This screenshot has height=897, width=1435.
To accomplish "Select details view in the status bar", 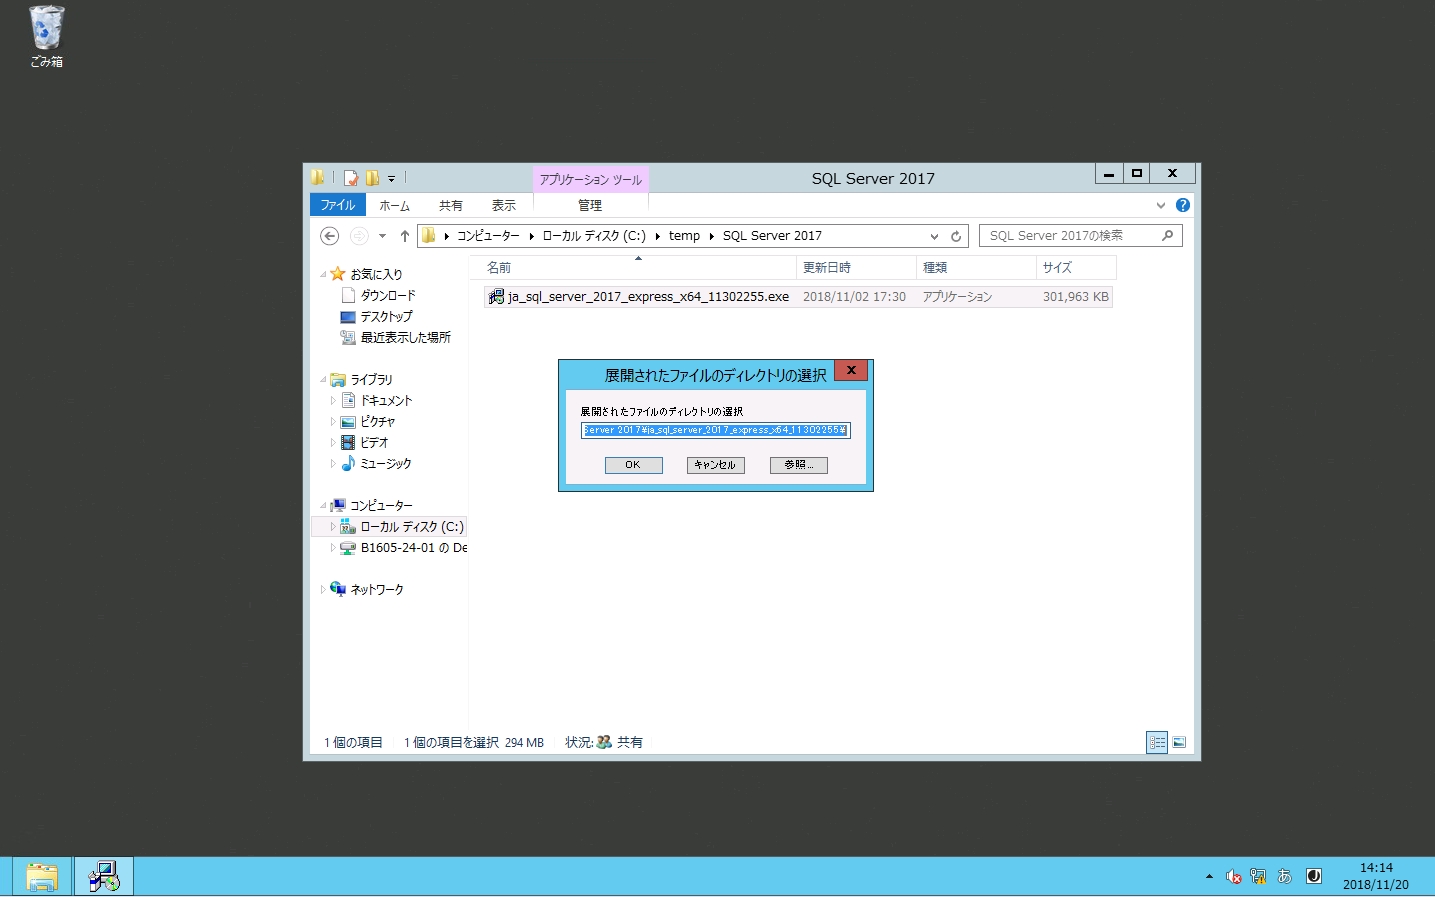I will [x=1157, y=742].
